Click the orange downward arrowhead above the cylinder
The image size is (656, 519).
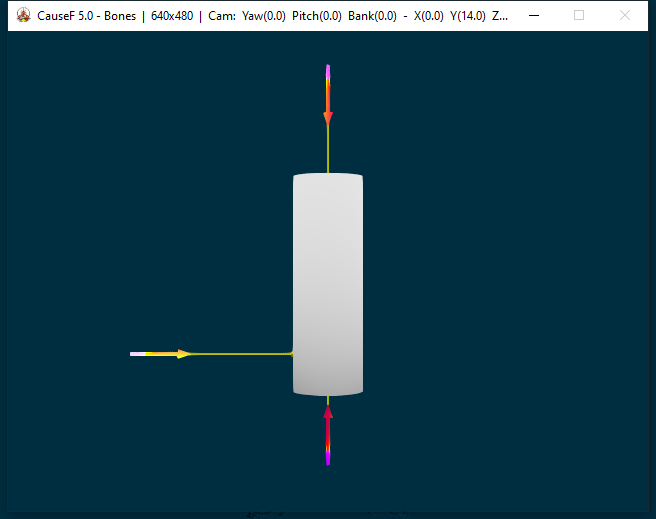pyautogui.click(x=328, y=118)
